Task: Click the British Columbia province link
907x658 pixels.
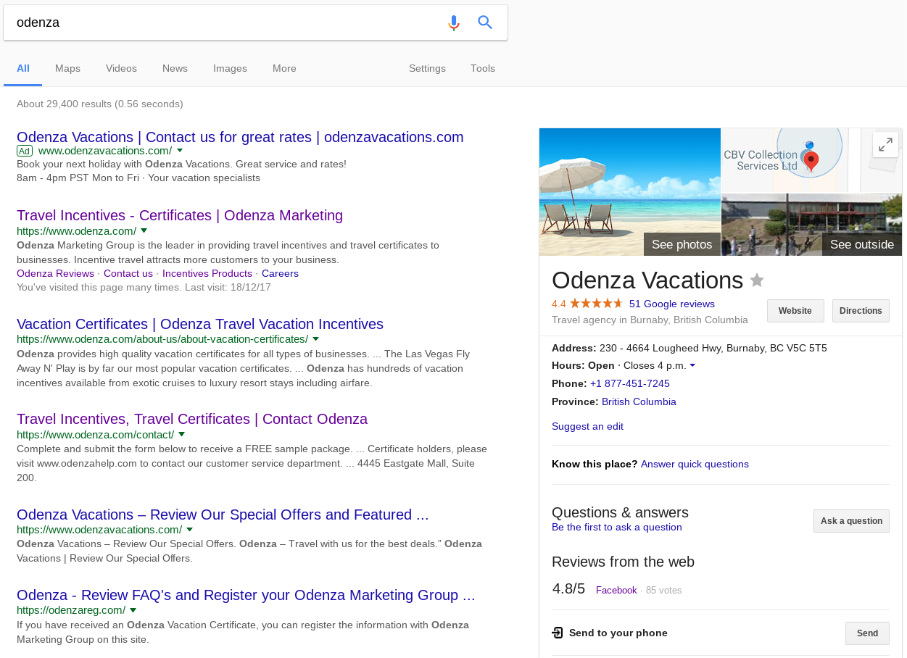Action: click(639, 401)
